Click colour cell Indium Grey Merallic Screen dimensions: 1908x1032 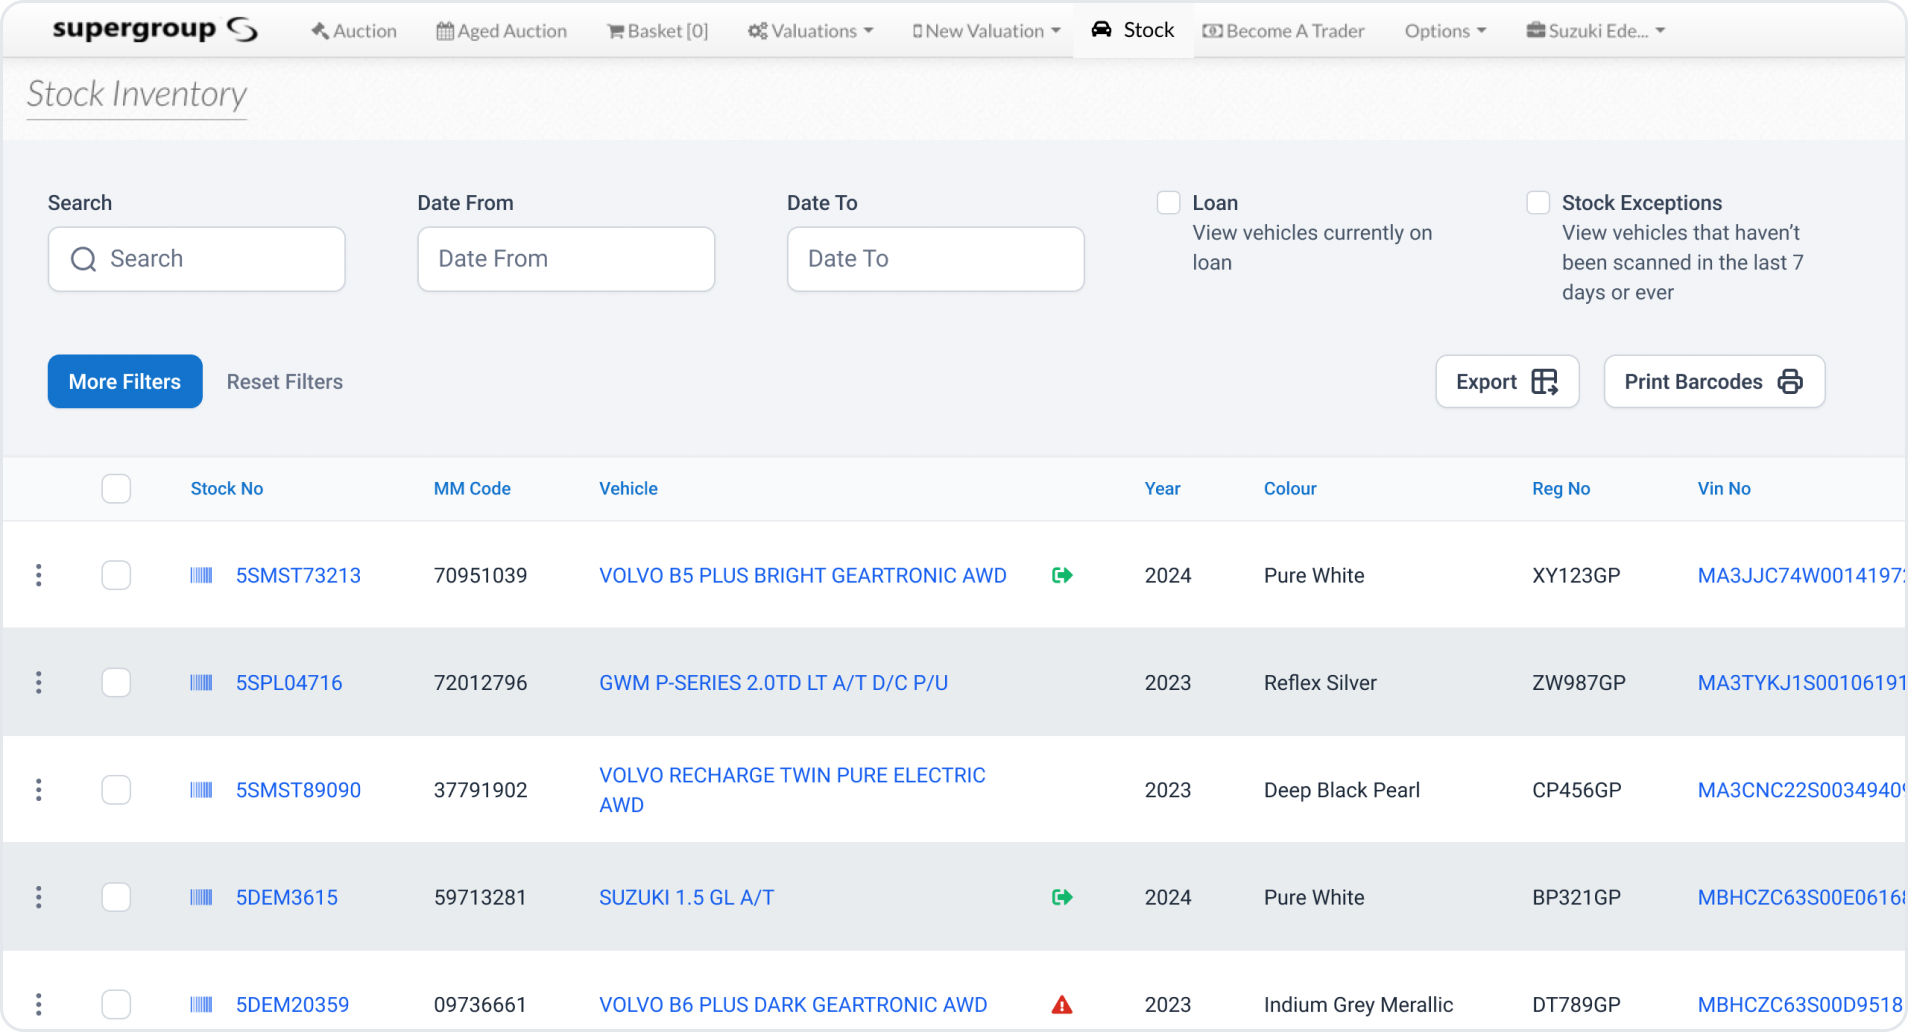(x=1358, y=1004)
